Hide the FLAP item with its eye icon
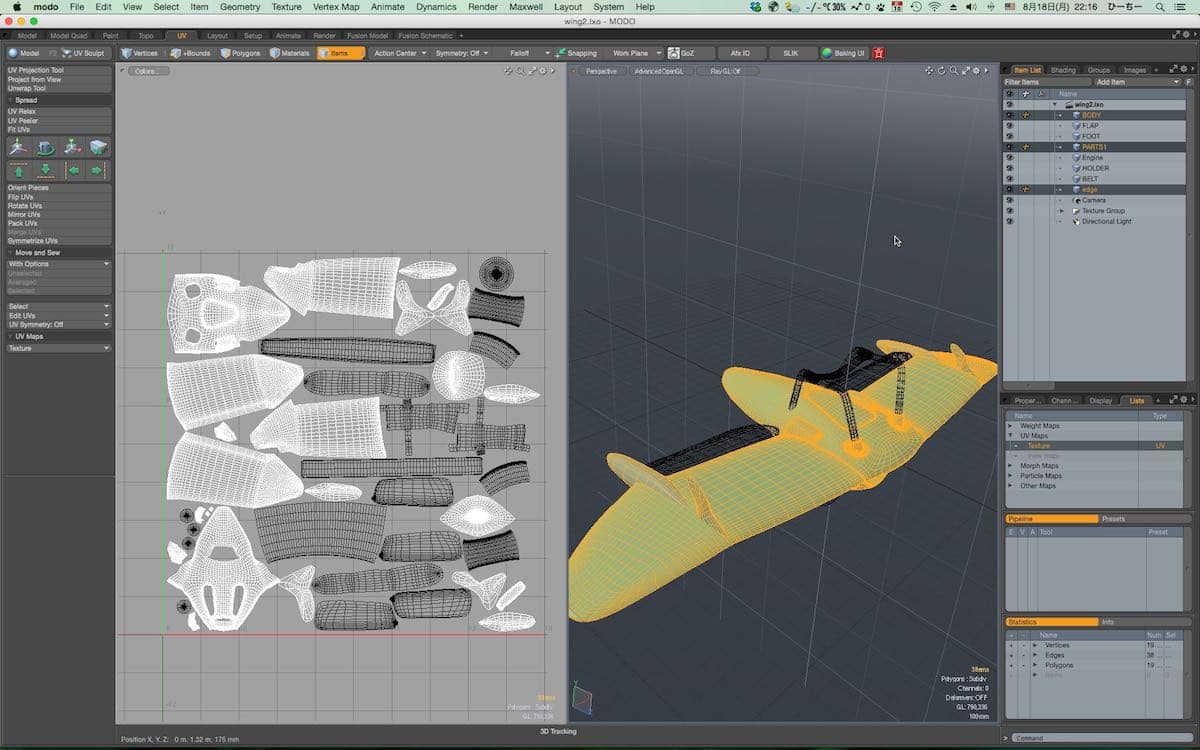The image size is (1200, 750). [1009, 126]
